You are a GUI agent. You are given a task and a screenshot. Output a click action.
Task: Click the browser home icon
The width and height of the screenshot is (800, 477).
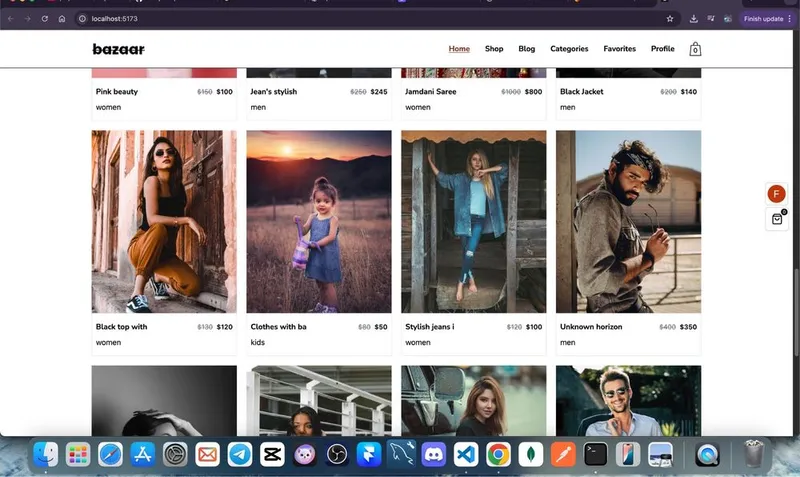62,19
